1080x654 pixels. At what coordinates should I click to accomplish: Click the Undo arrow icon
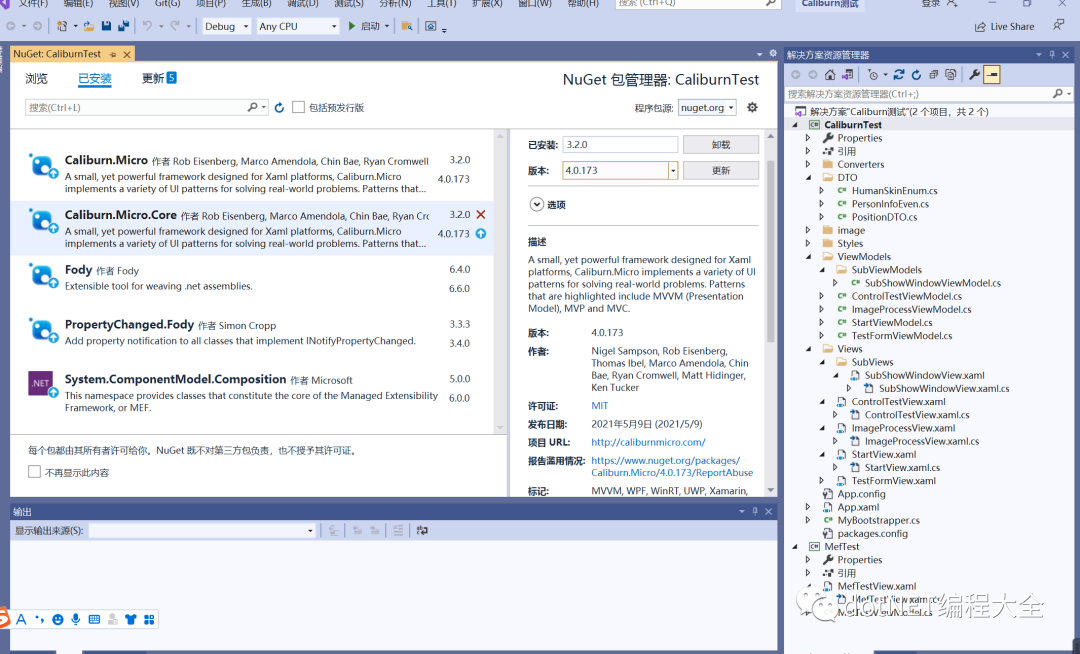pos(147,26)
